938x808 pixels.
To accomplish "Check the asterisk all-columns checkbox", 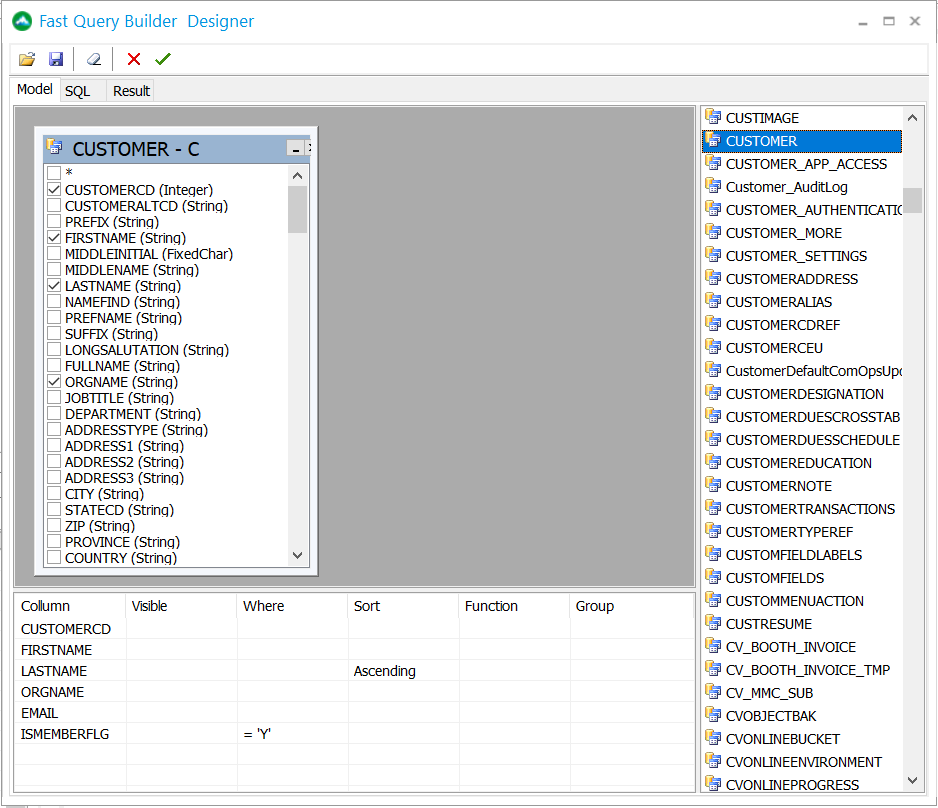I will coord(54,173).
